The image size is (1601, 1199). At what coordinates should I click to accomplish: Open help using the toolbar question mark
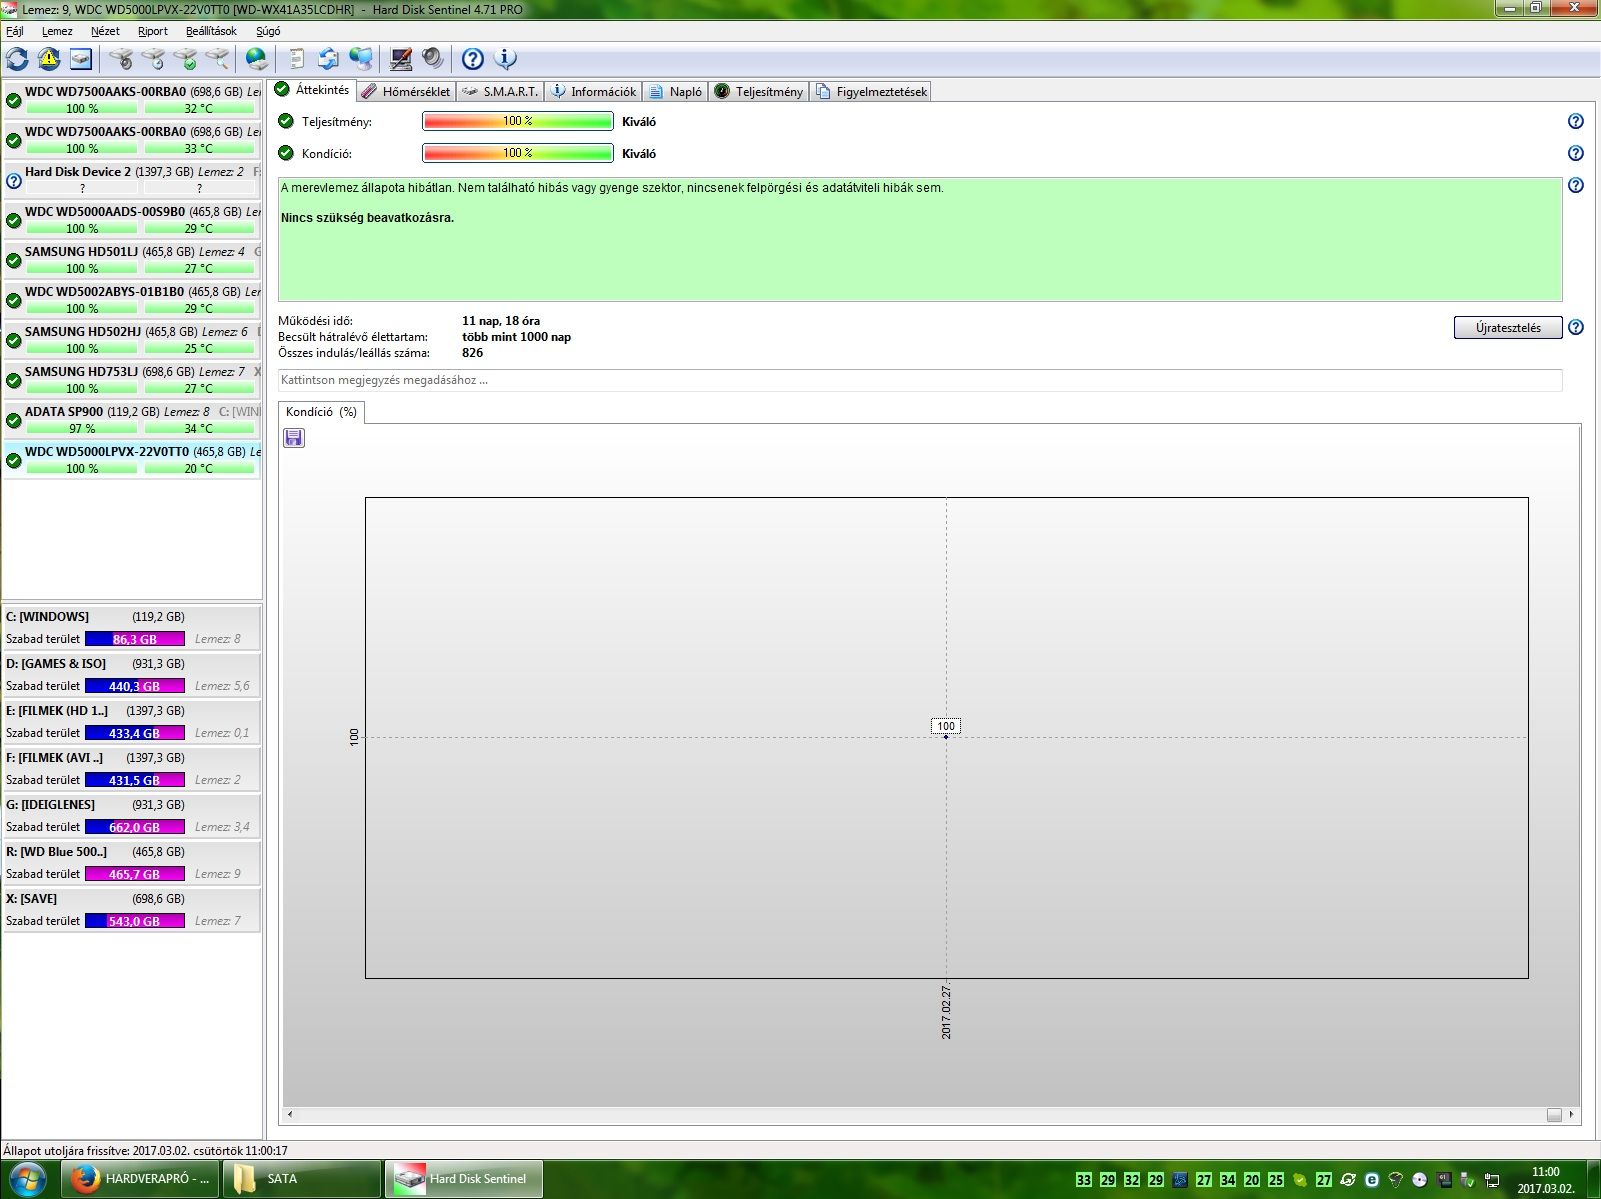coord(473,59)
